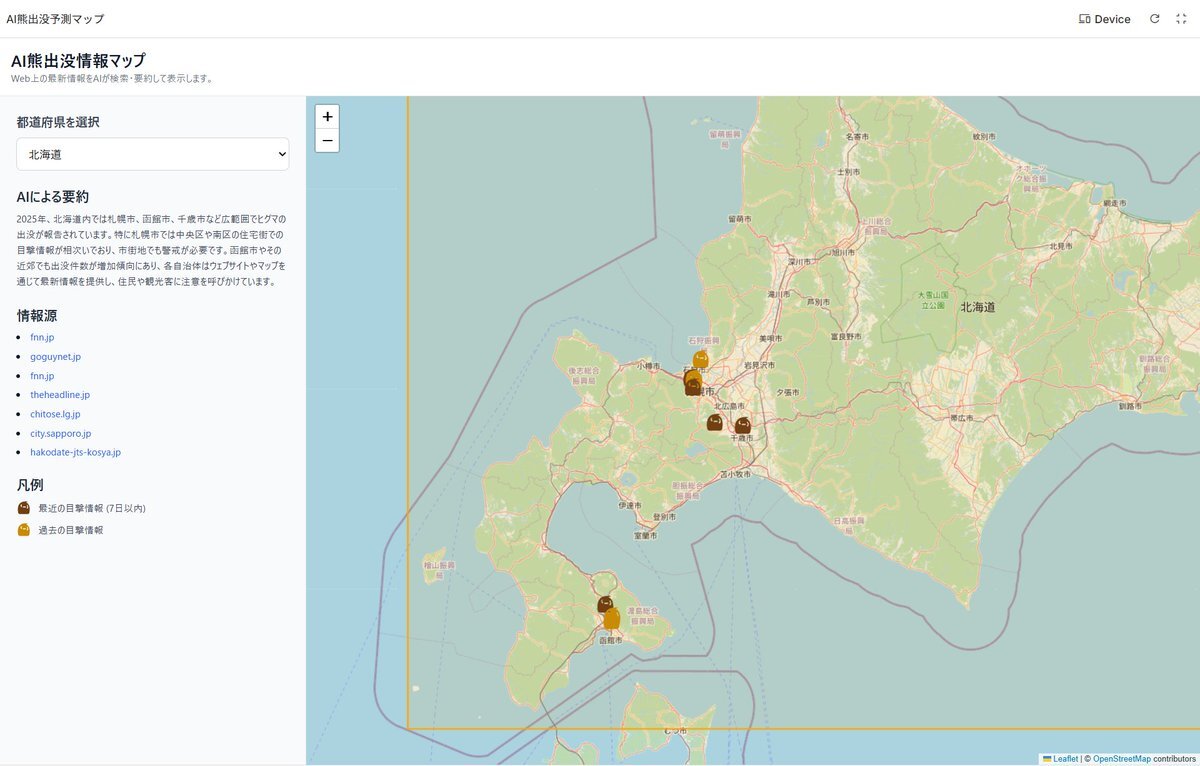The height and width of the screenshot is (766, 1200).
Task: Visit the chitose.lg.jp source link
Action: (x=55, y=414)
